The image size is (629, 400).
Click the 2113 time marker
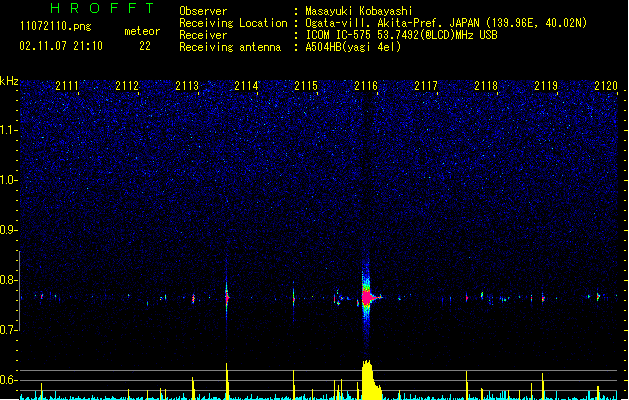pos(187,86)
